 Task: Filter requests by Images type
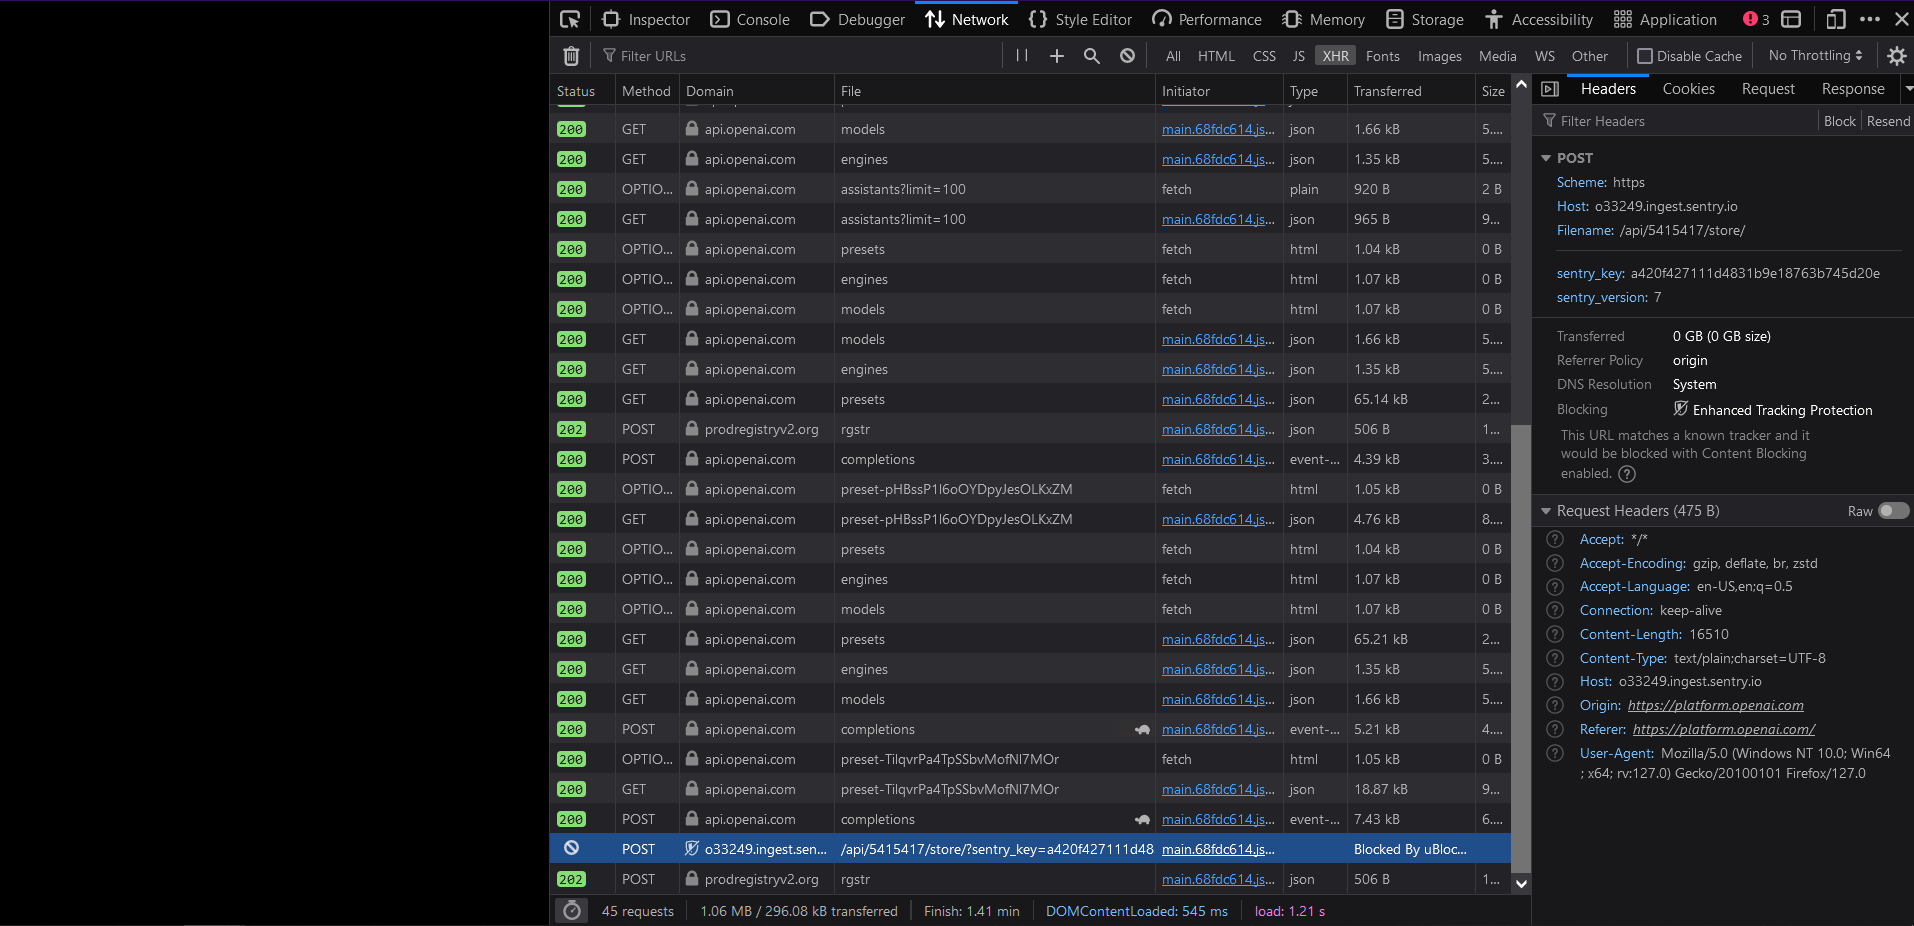click(1439, 56)
